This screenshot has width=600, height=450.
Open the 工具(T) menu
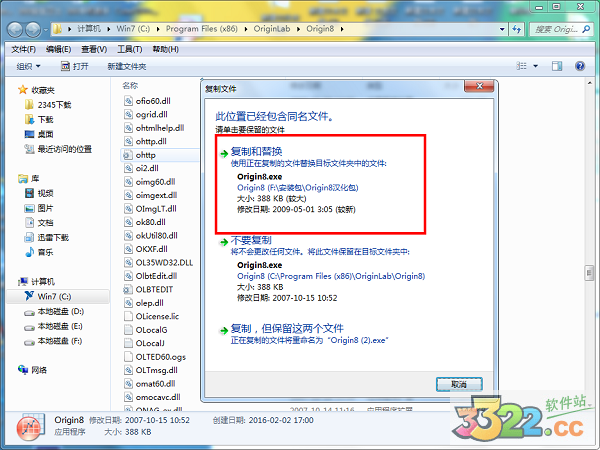[130, 49]
